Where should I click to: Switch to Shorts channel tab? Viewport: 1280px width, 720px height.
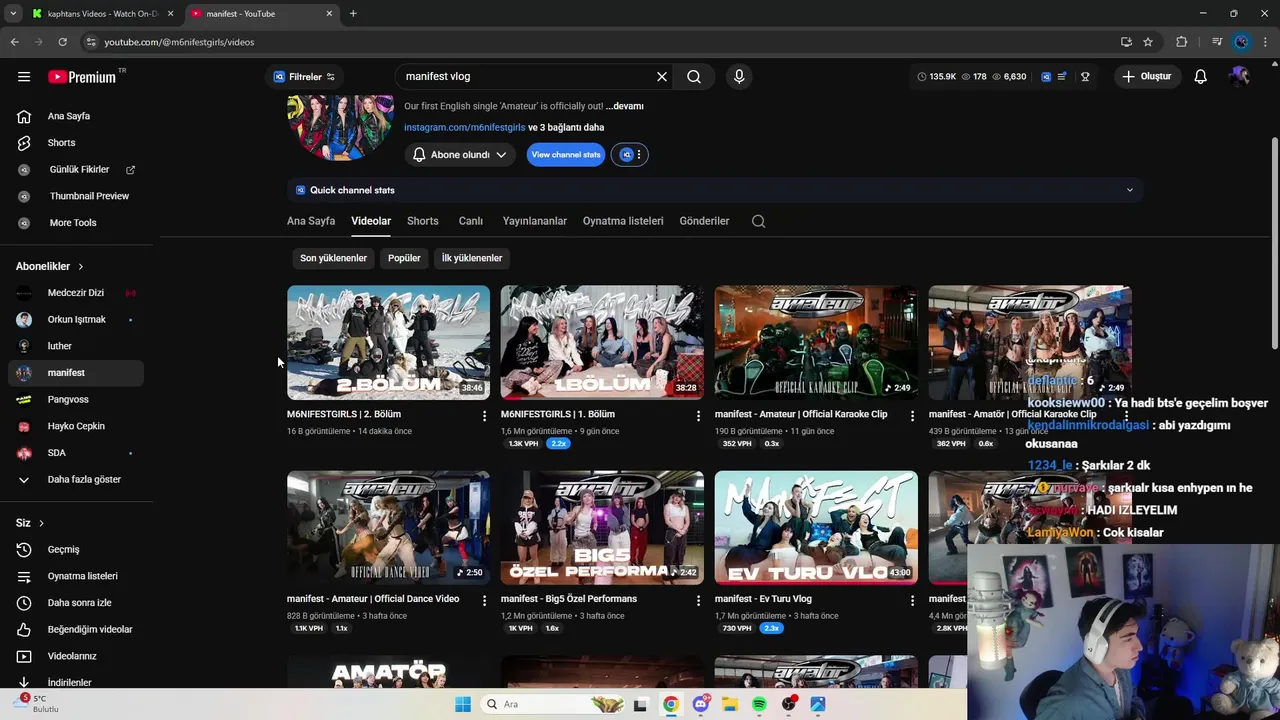pos(422,221)
